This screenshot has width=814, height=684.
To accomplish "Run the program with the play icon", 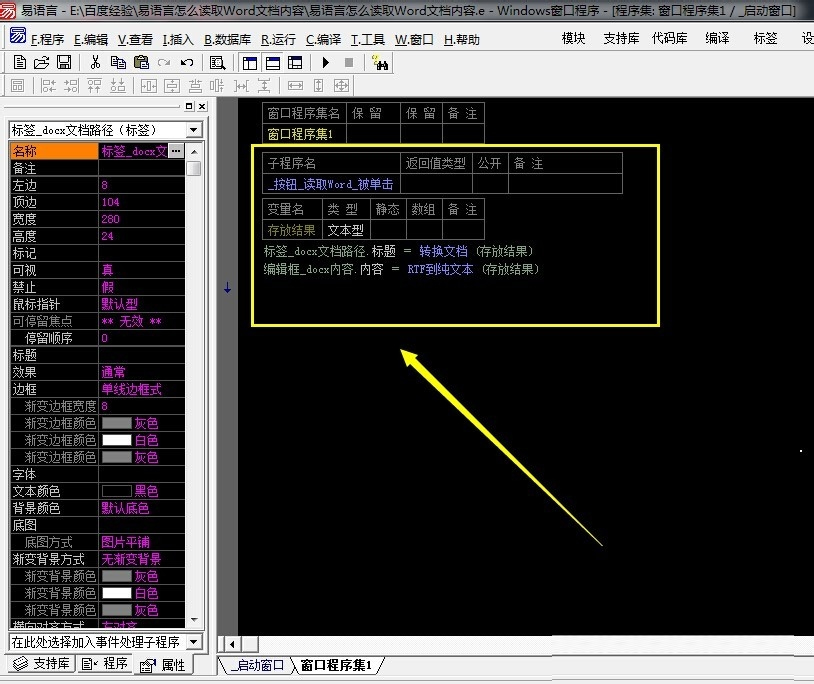I will (x=325, y=63).
